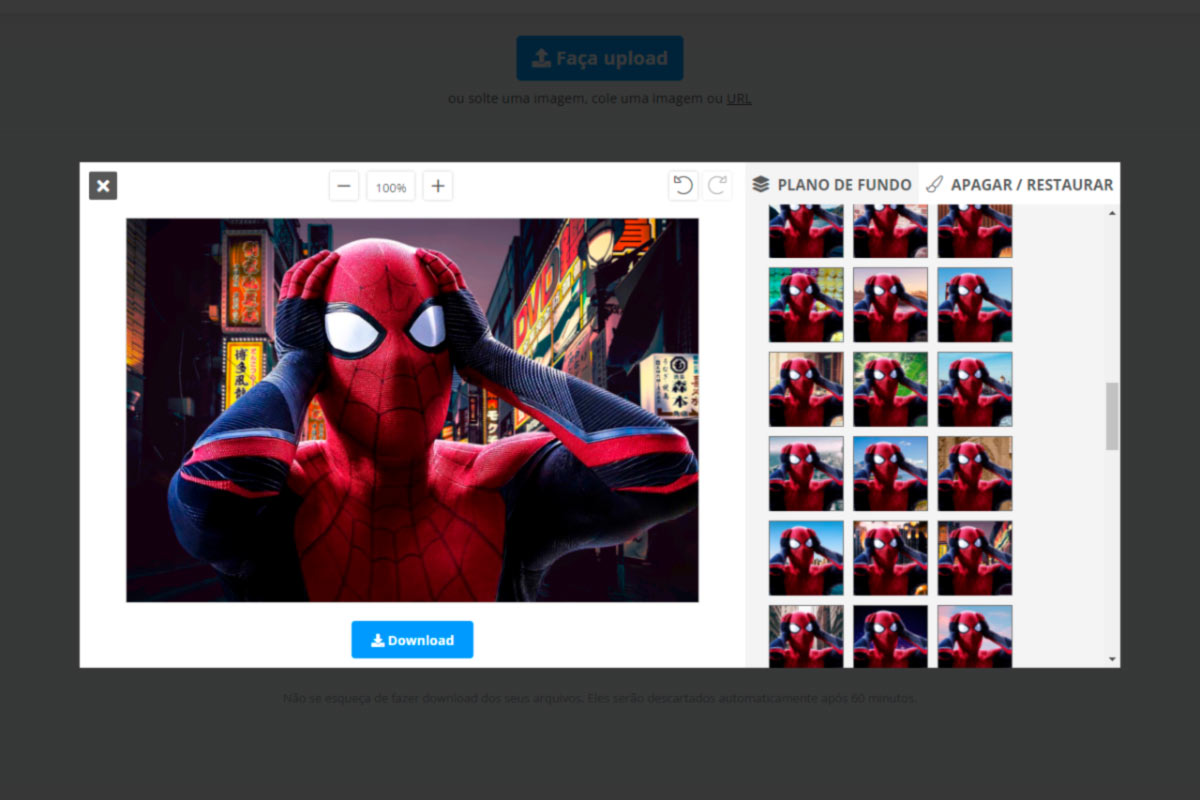Redo the reverted edit

(718, 185)
